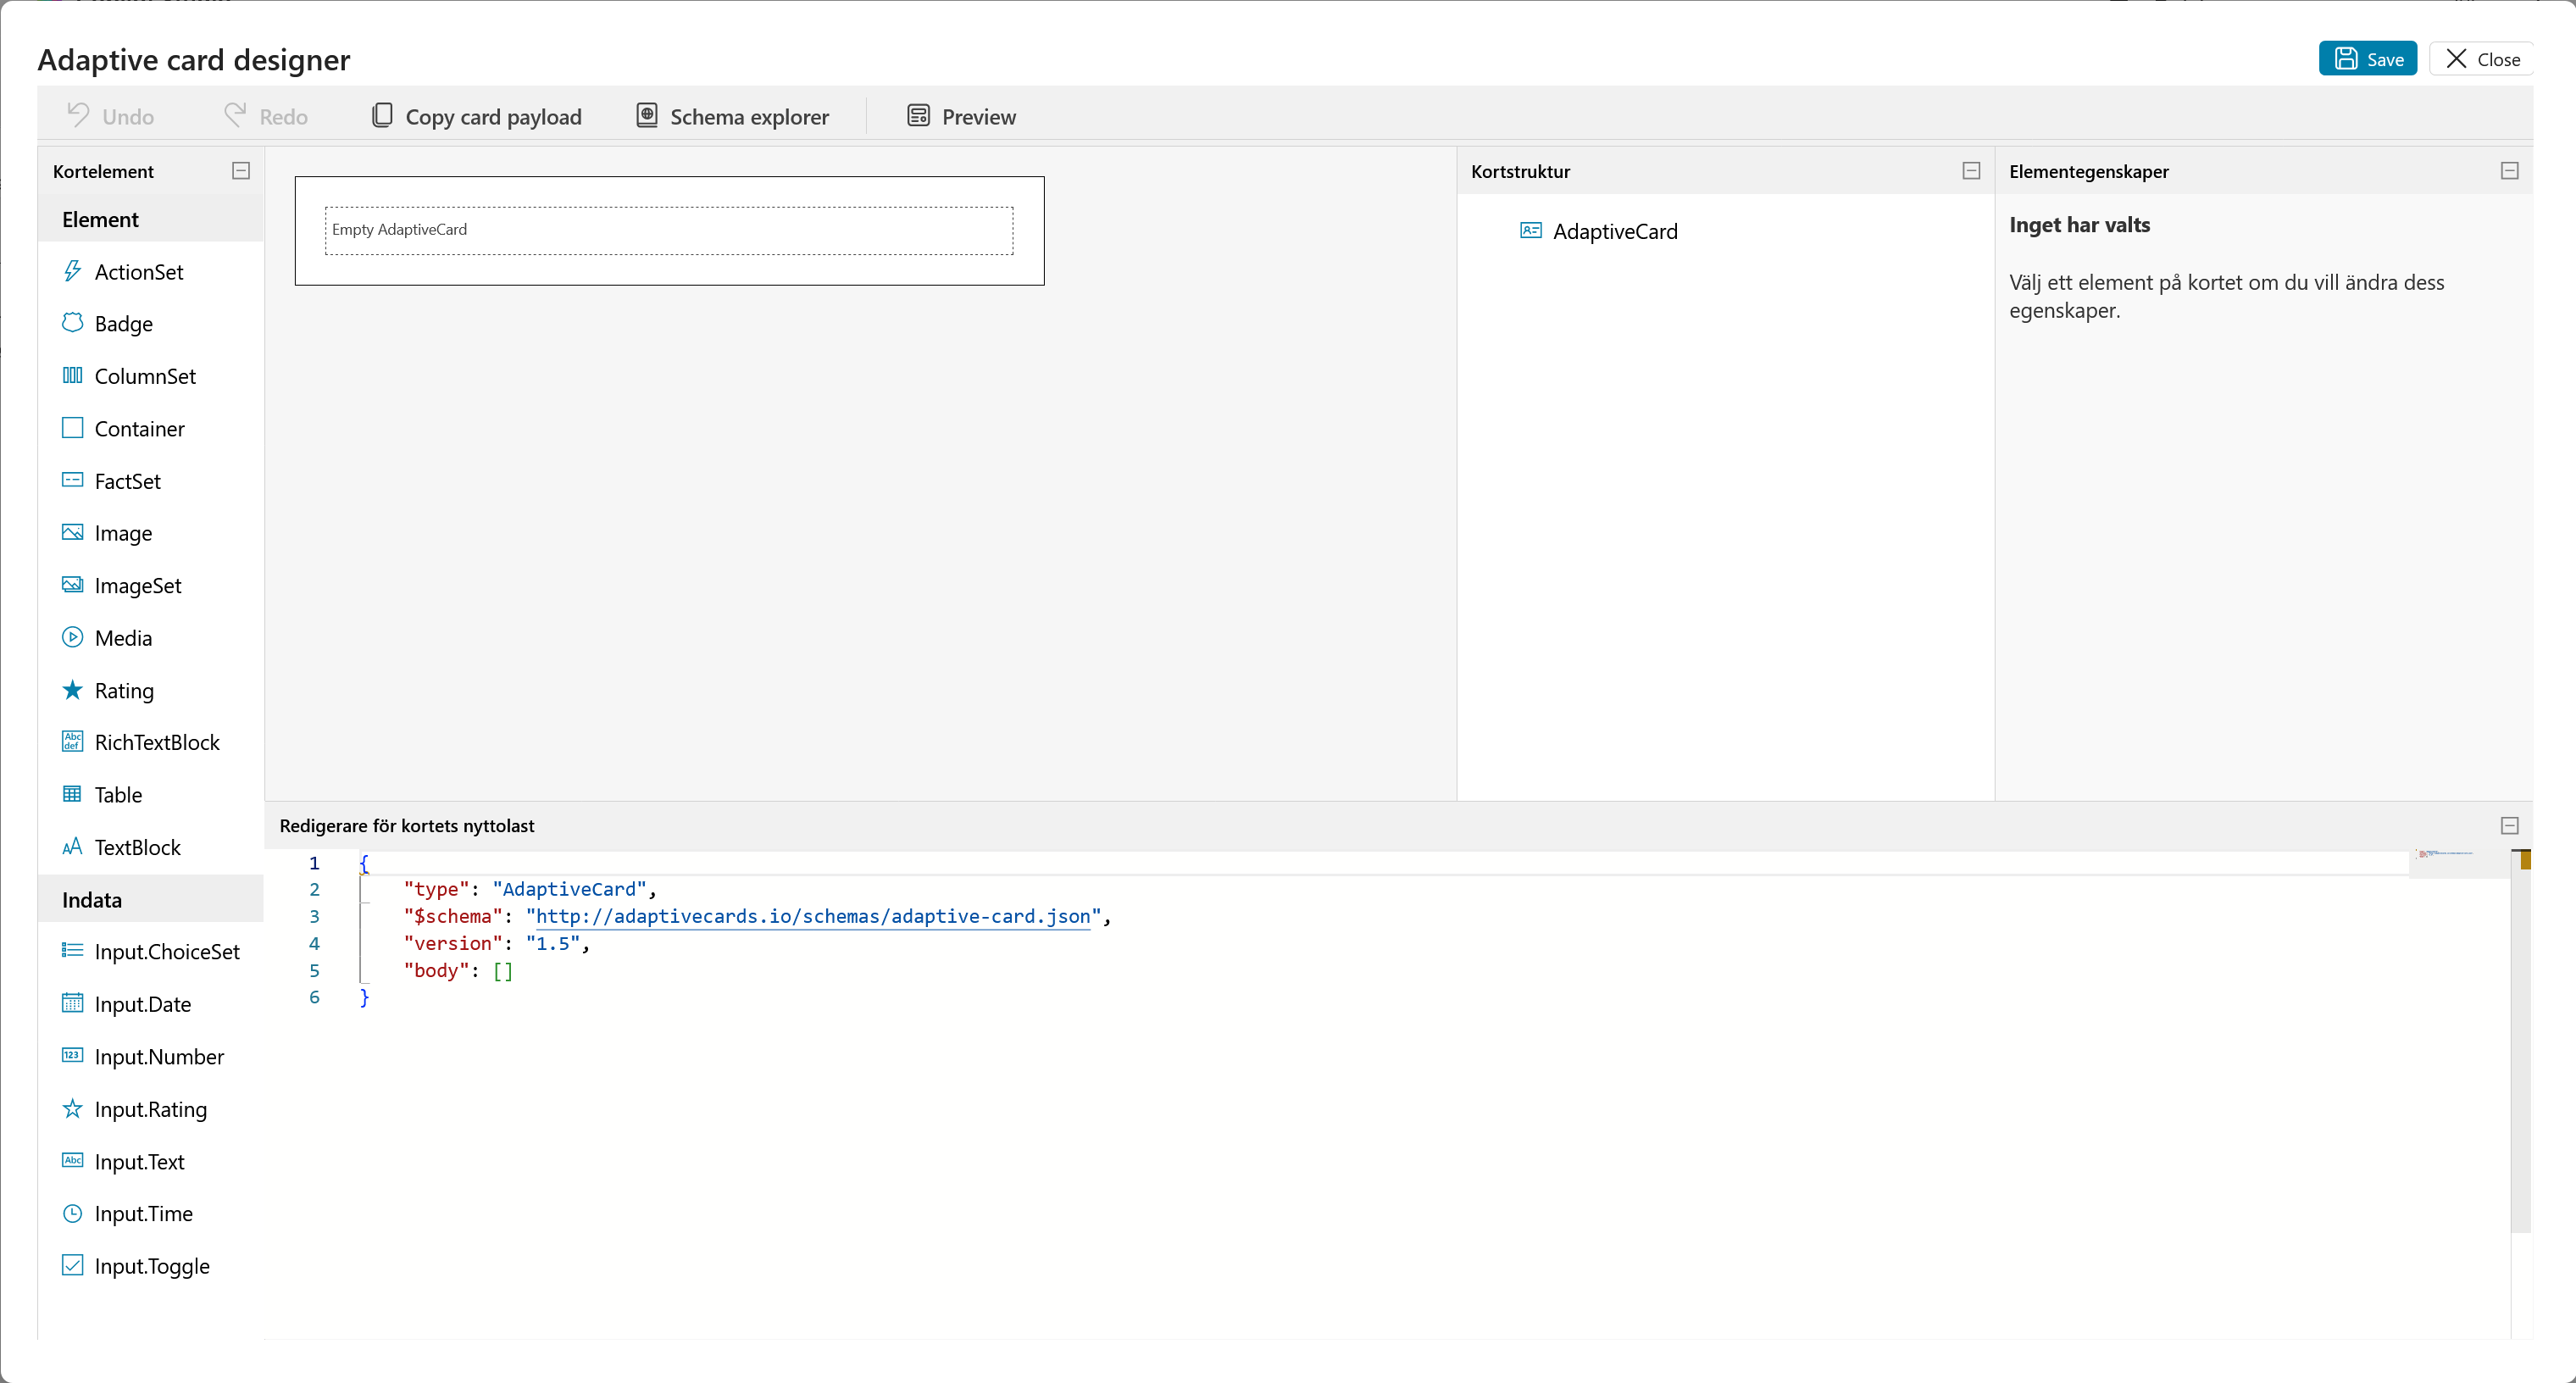Collapse the Kortstruktur panel
The width and height of the screenshot is (2576, 1383).
click(1971, 171)
